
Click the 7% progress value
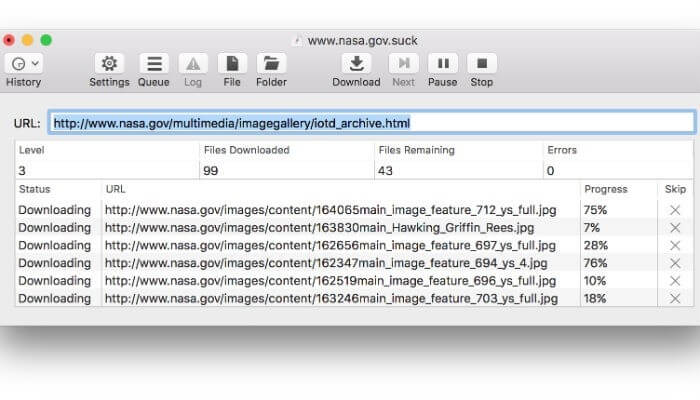pyautogui.click(x=592, y=228)
